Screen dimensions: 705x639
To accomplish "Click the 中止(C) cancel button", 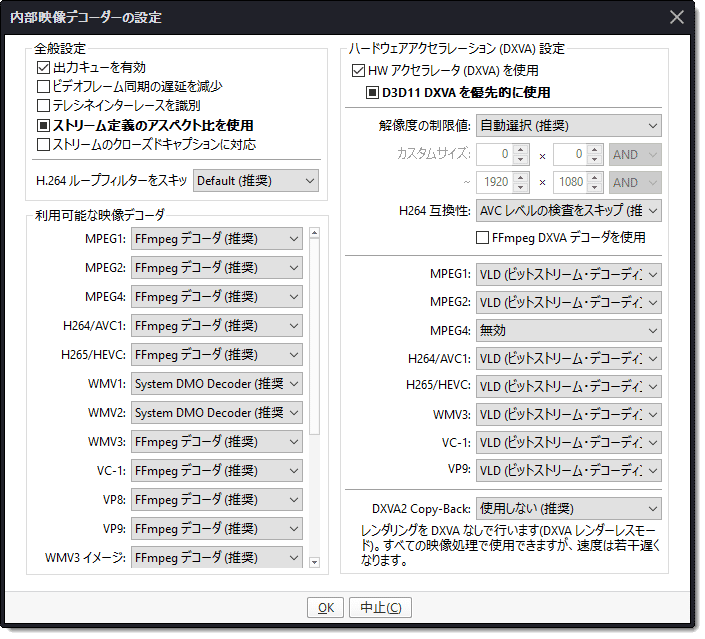I will coord(380,608).
